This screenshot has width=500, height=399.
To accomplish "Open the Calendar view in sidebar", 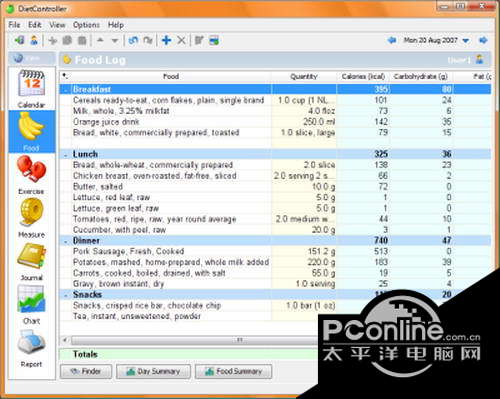I will pyautogui.click(x=31, y=88).
